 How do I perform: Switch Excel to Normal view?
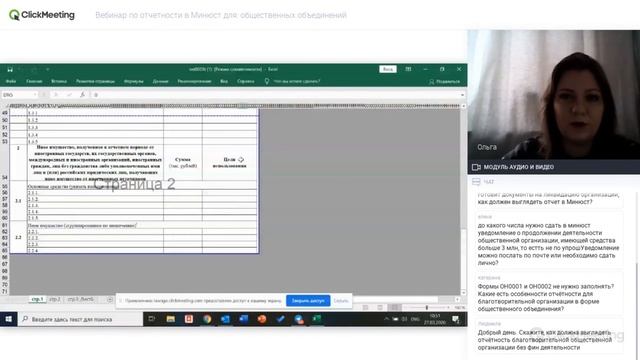tap(365, 307)
